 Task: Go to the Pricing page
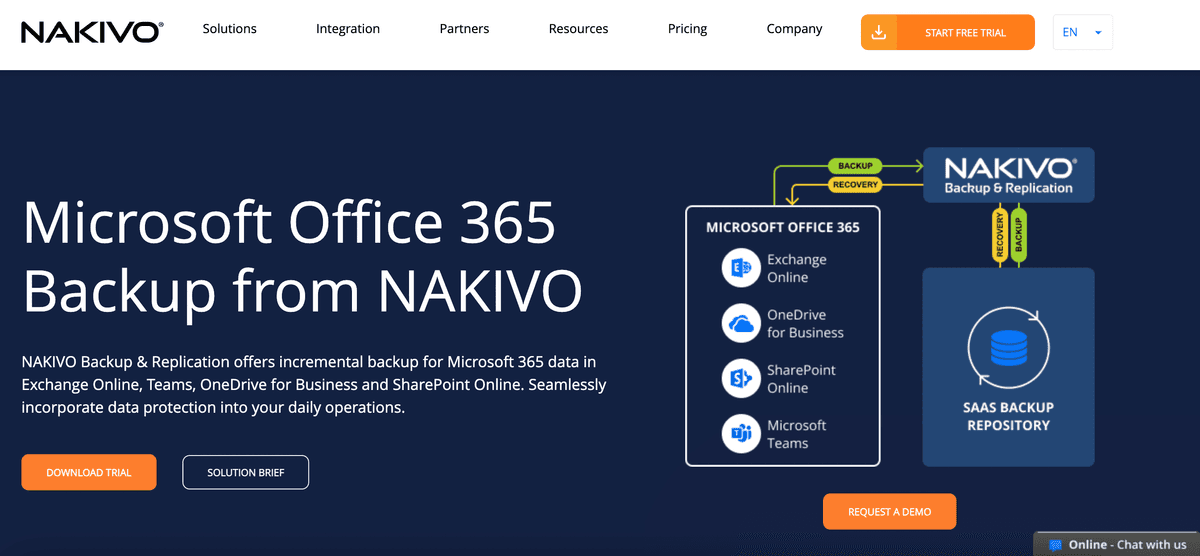687,29
